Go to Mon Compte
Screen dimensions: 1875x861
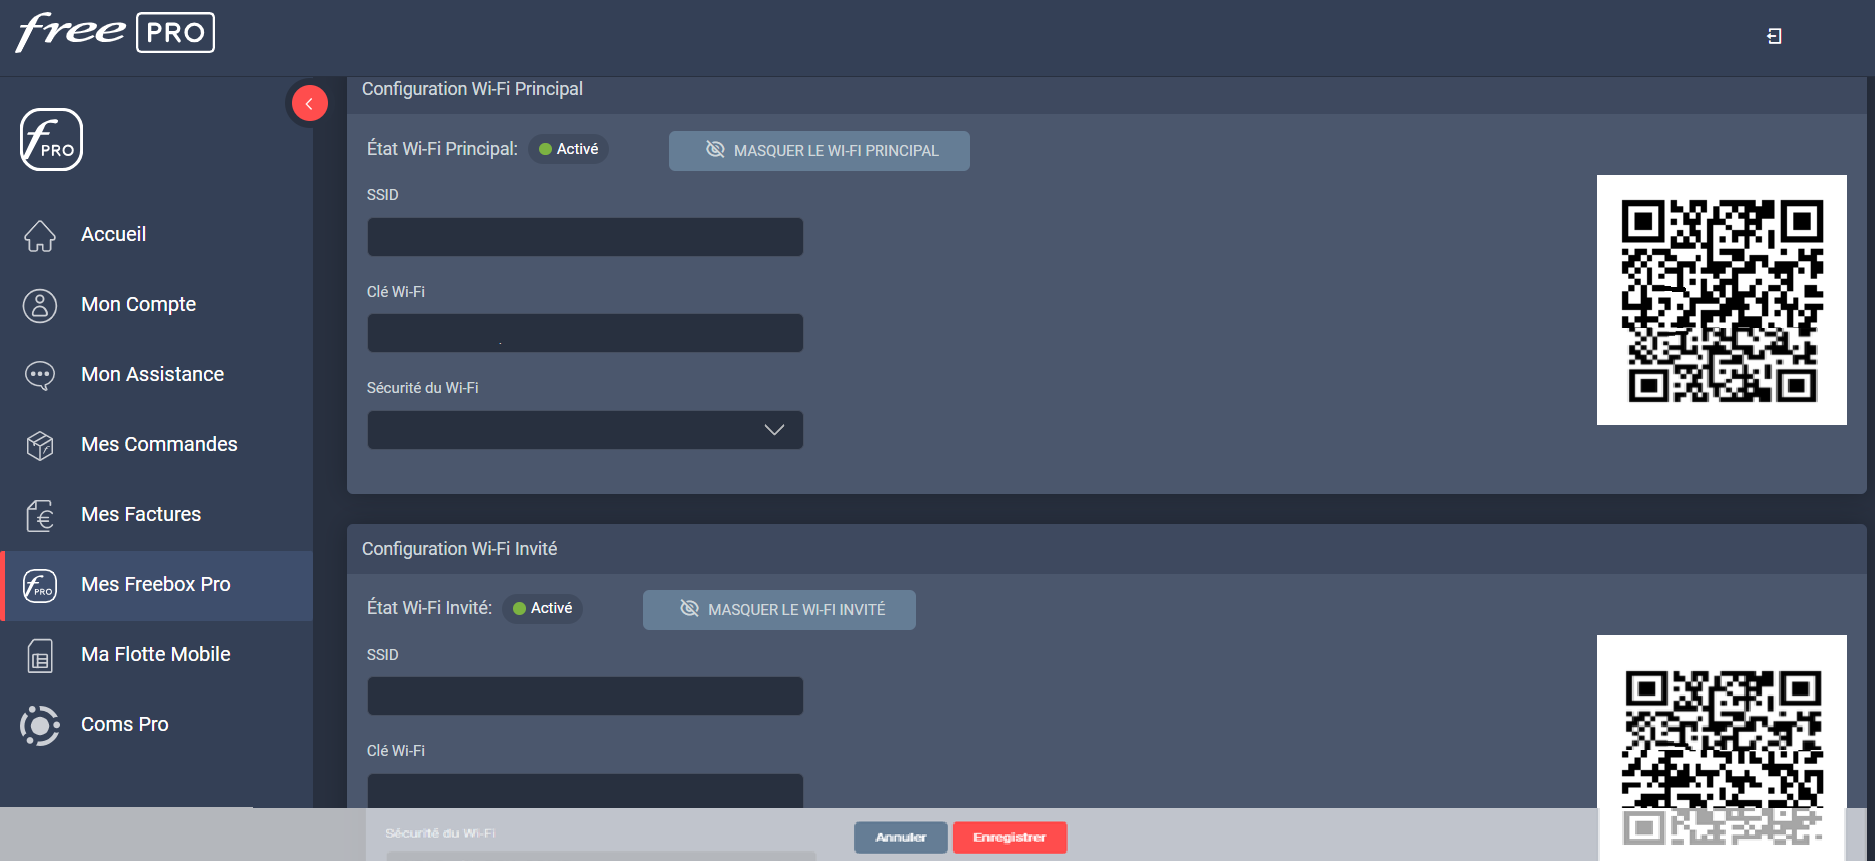point(138,304)
